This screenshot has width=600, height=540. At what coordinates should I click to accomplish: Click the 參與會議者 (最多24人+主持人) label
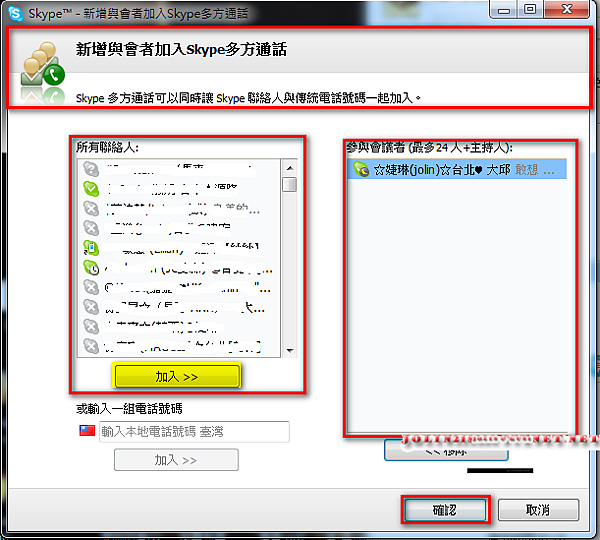[x=429, y=147]
